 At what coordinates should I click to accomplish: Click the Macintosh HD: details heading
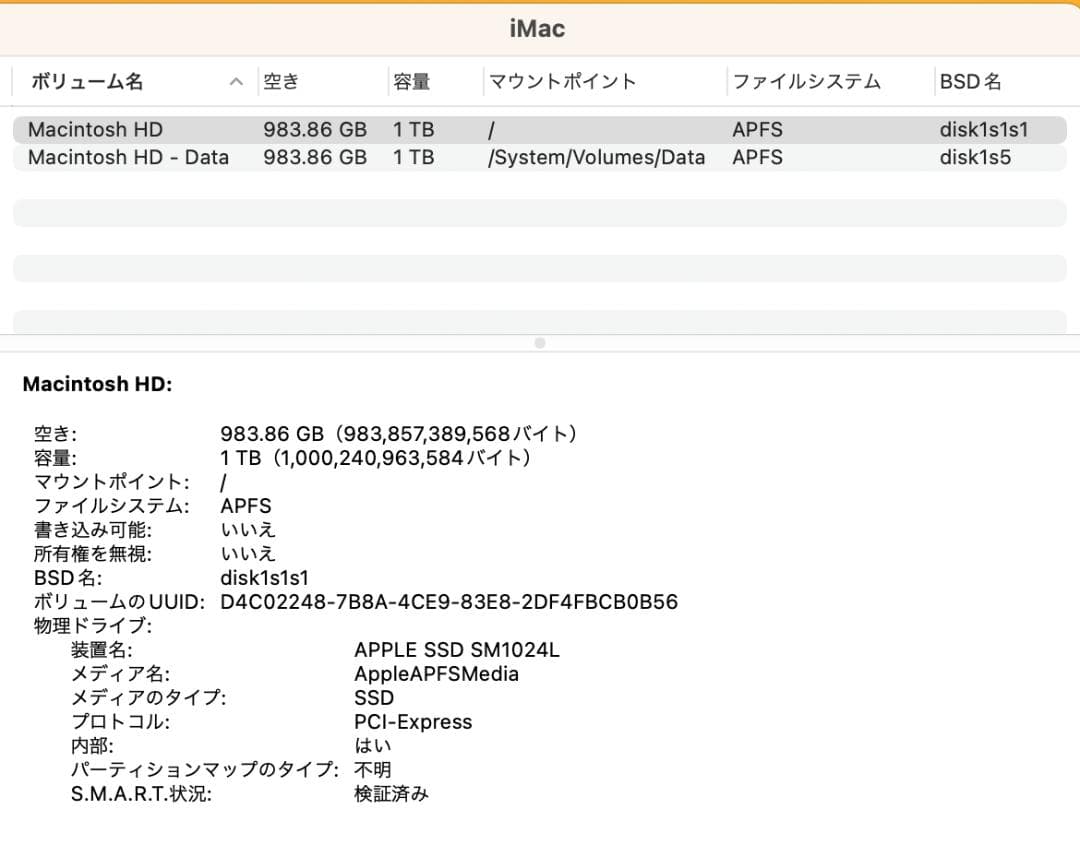(x=96, y=383)
